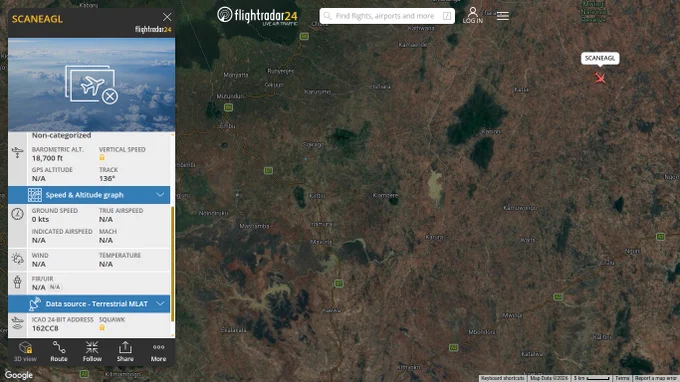The width and height of the screenshot is (680, 382).
Task: Share this flight
Action: (125, 352)
